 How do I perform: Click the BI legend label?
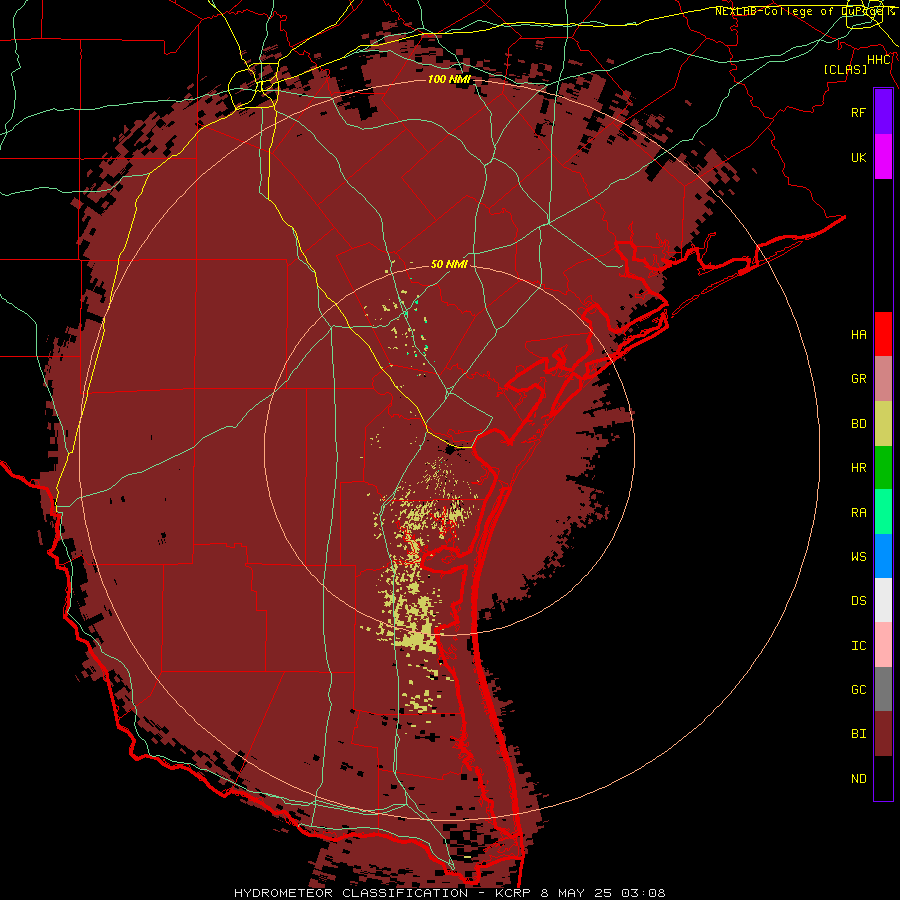click(858, 734)
